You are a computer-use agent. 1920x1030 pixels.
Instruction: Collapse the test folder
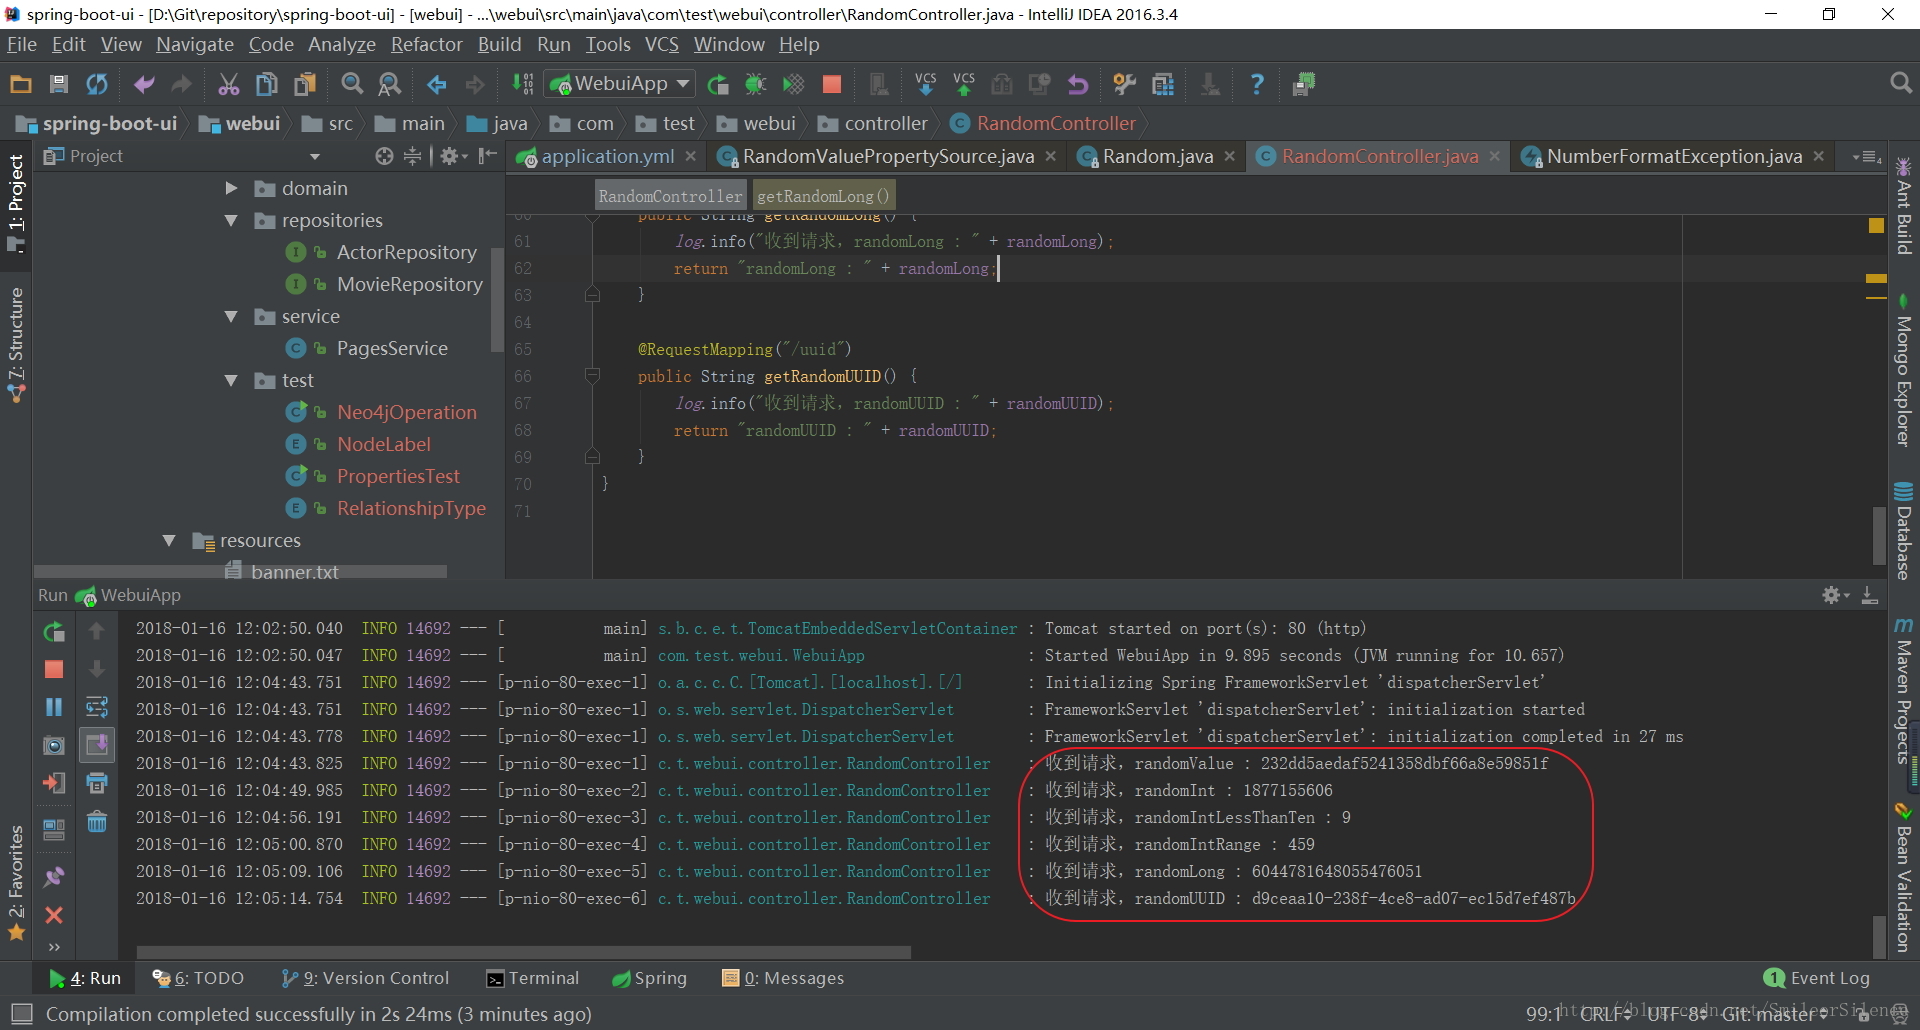(x=231, y=380)
